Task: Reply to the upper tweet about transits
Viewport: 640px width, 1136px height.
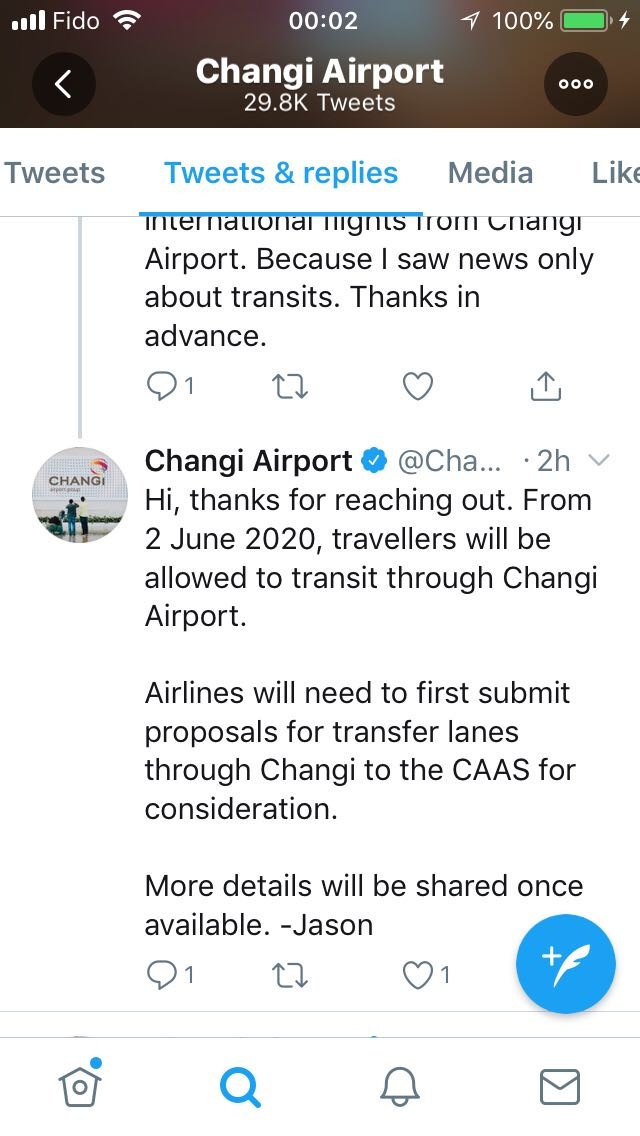Action: 162,386
